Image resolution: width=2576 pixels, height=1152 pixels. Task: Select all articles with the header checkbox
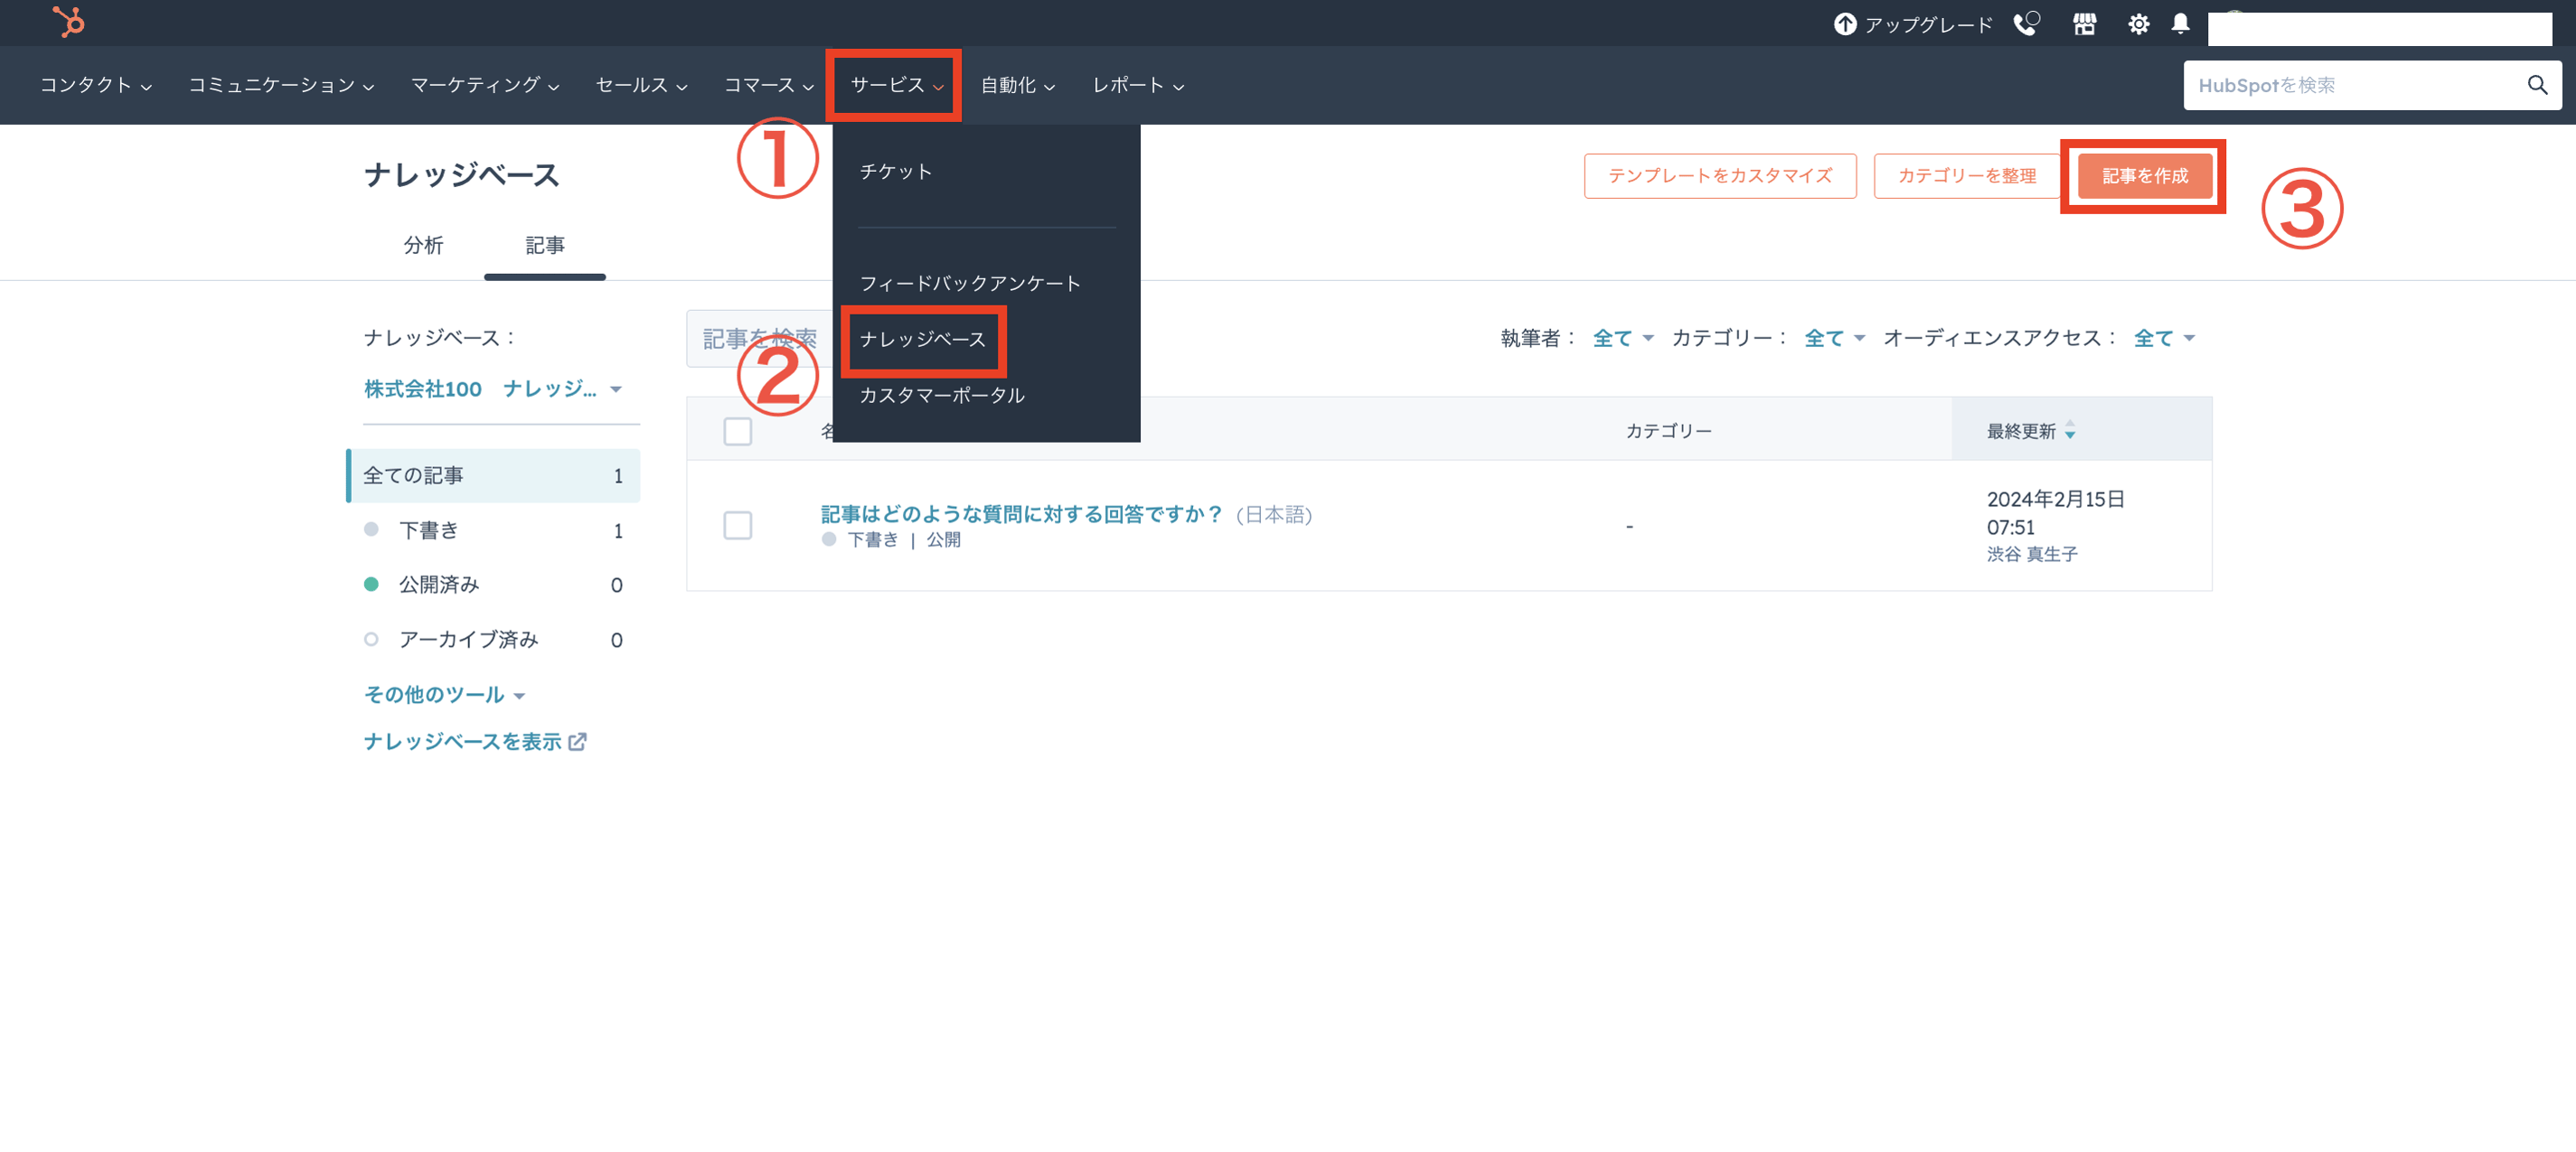tap(738, 430)
